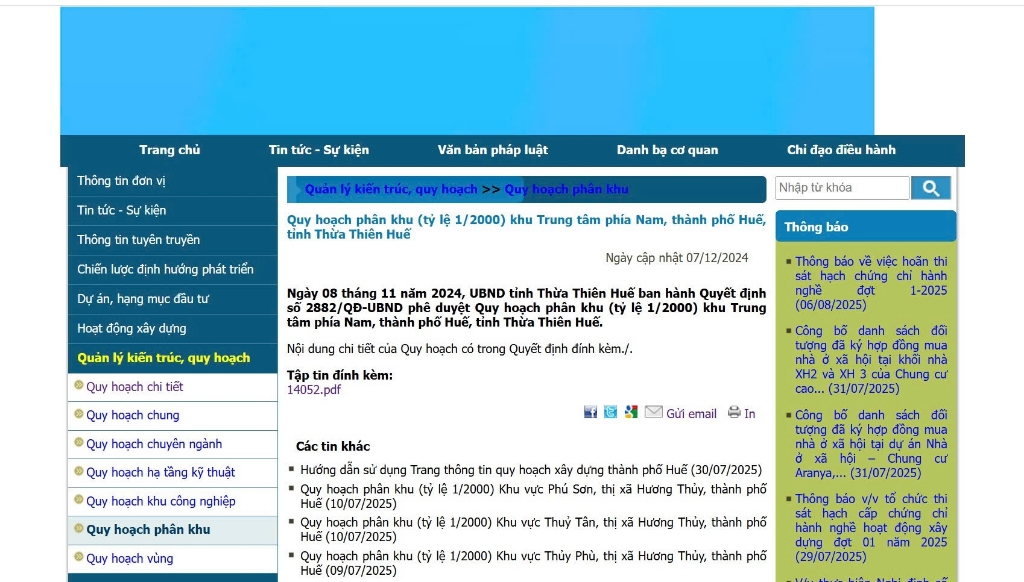Select Tin tức - Sự kiện in sidebar
This screenshot has height=582, width=1024.
pyautogui.click(x=172, y=210)
